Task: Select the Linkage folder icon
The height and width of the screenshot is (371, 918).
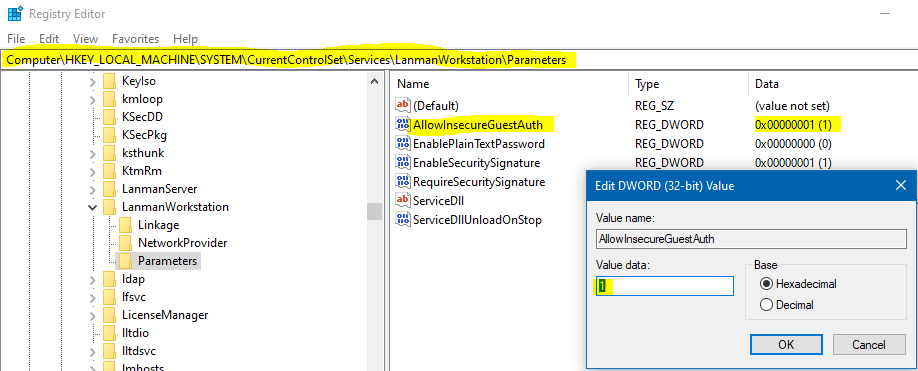Action: [x=126, y=225]
